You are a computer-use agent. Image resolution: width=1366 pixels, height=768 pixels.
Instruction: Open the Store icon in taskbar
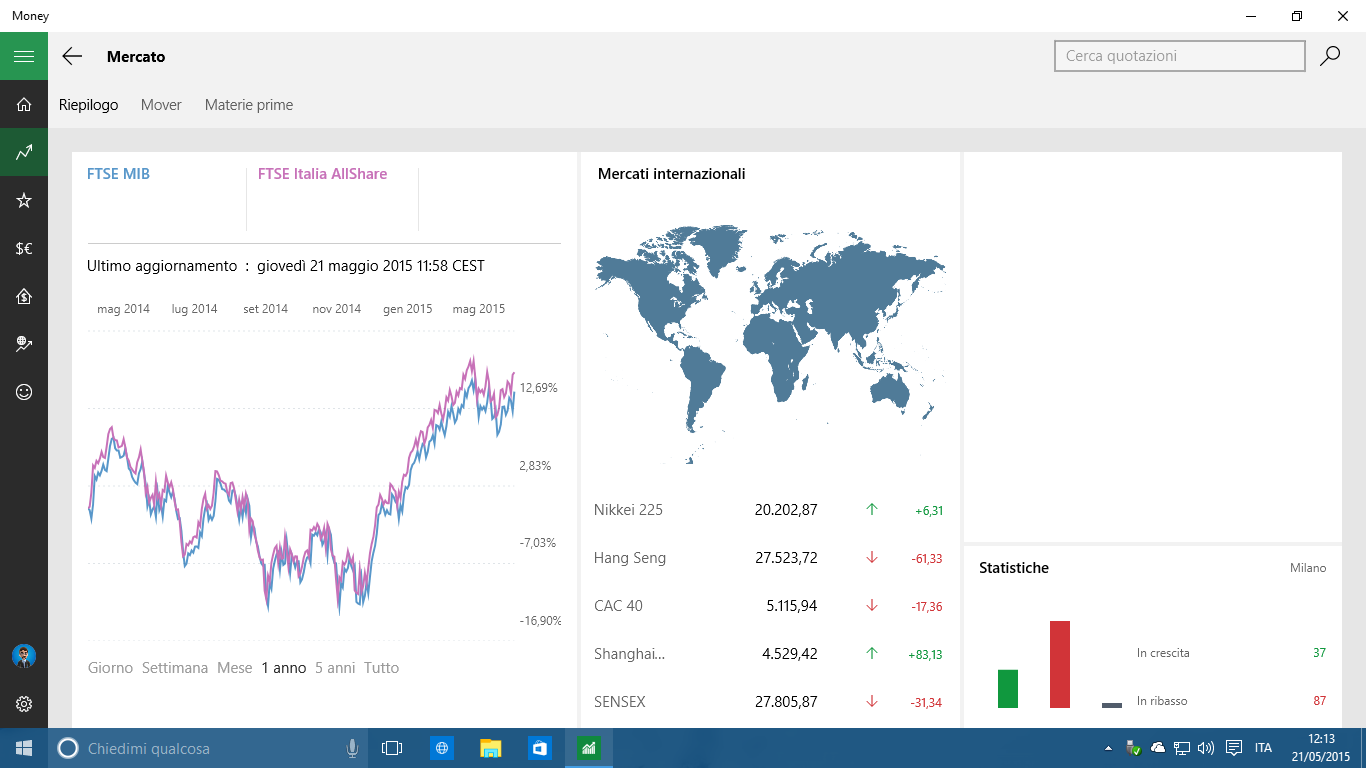(540, 748)
